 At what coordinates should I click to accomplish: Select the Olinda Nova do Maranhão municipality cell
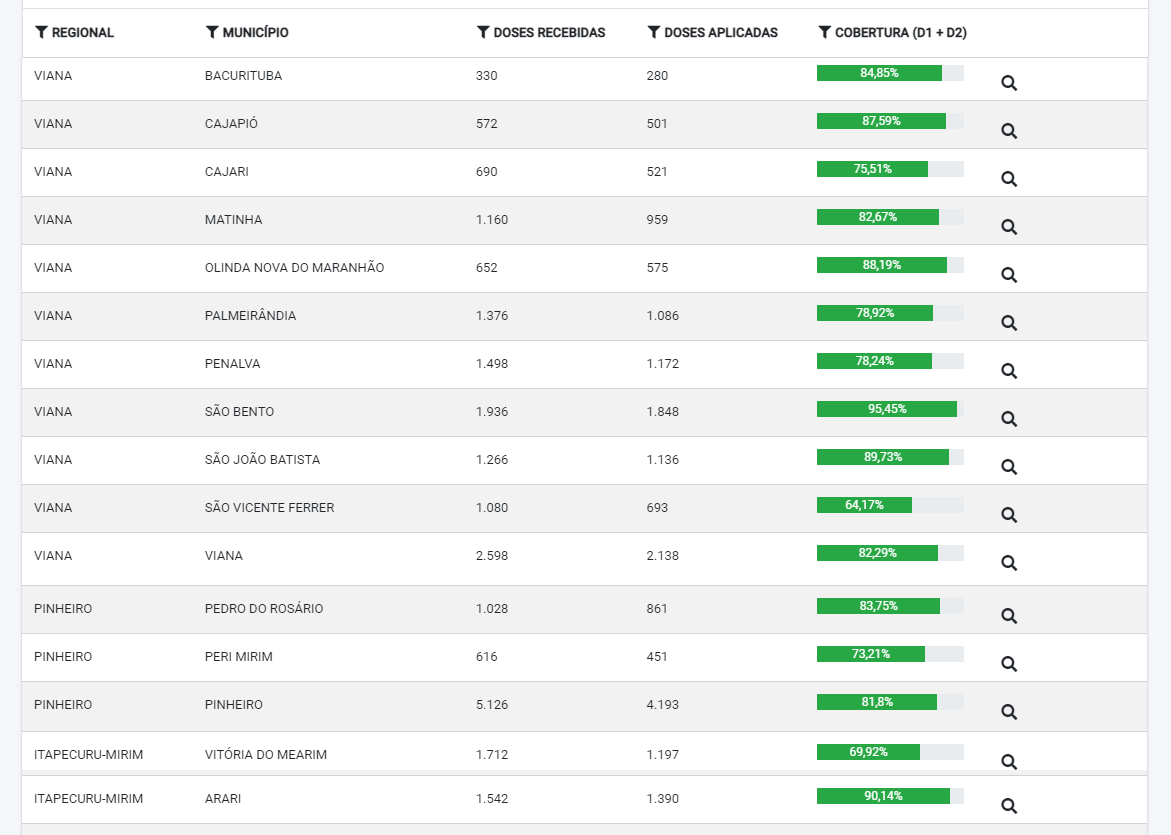coord(294,267)
